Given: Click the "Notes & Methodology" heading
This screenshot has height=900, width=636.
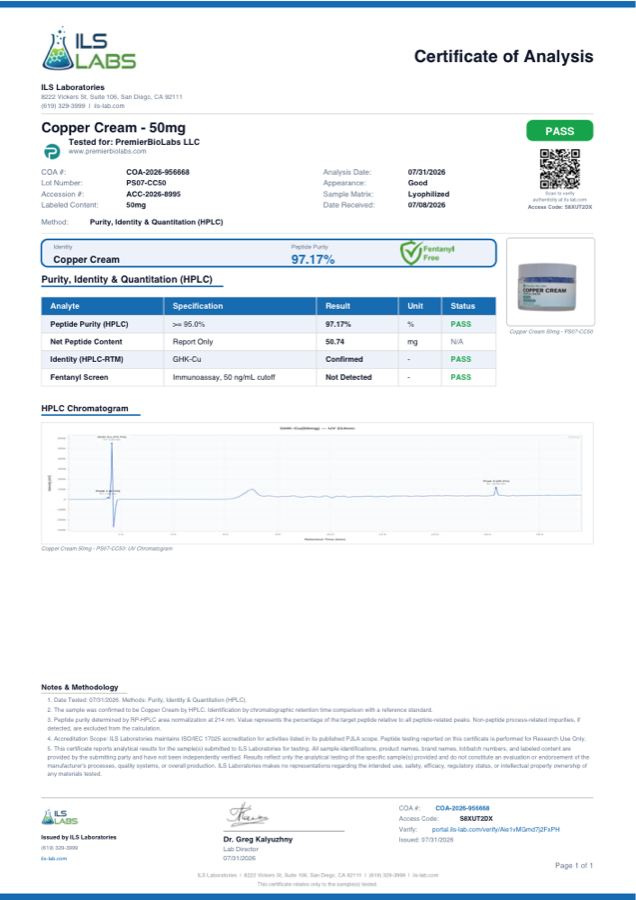Looking at the screenshot, I should coord(80,687).
